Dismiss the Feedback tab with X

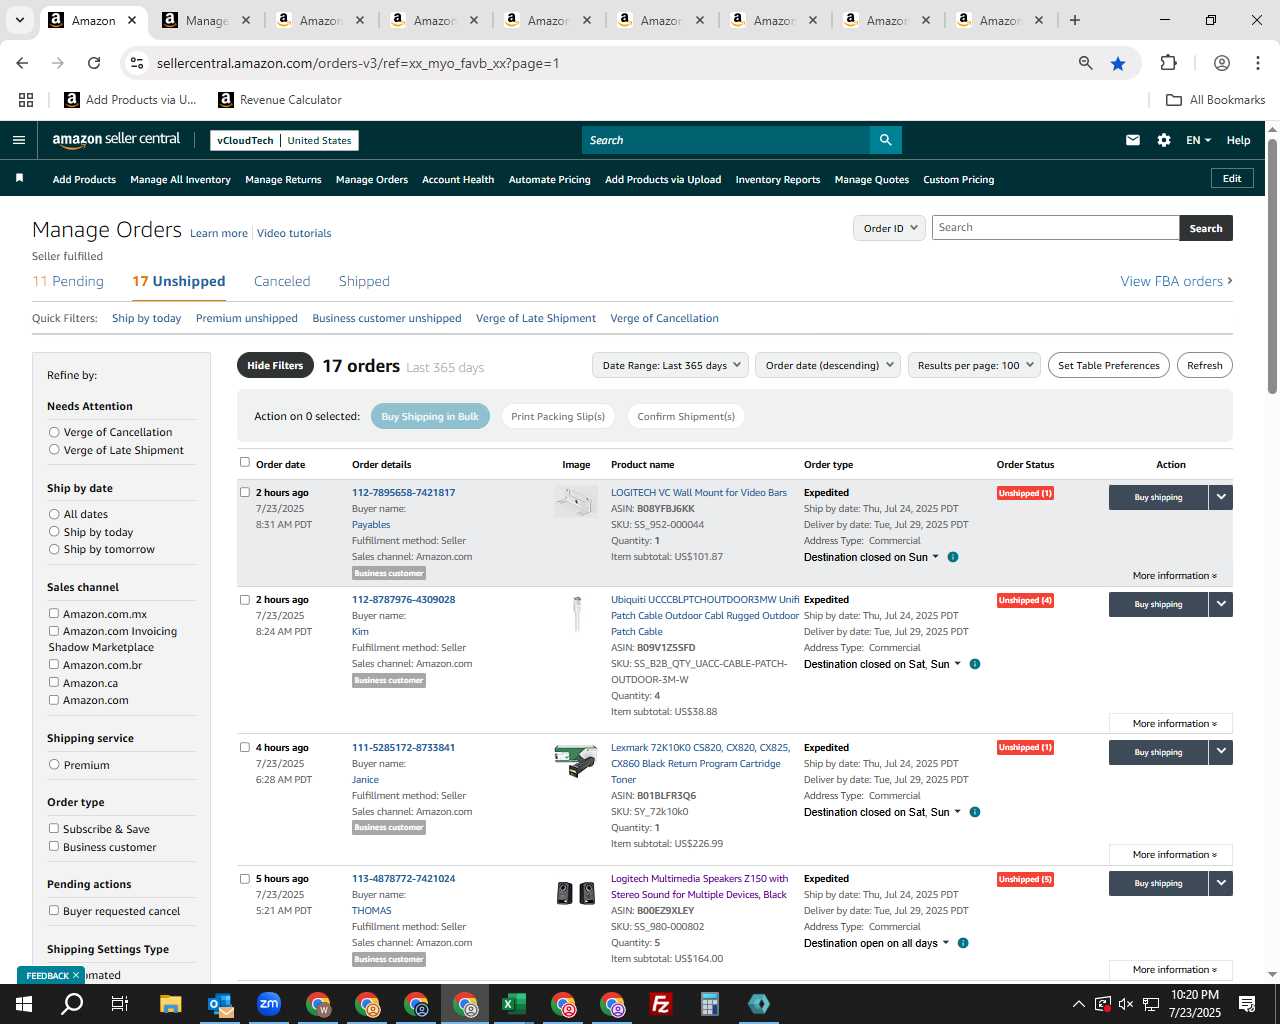point(76,975)
